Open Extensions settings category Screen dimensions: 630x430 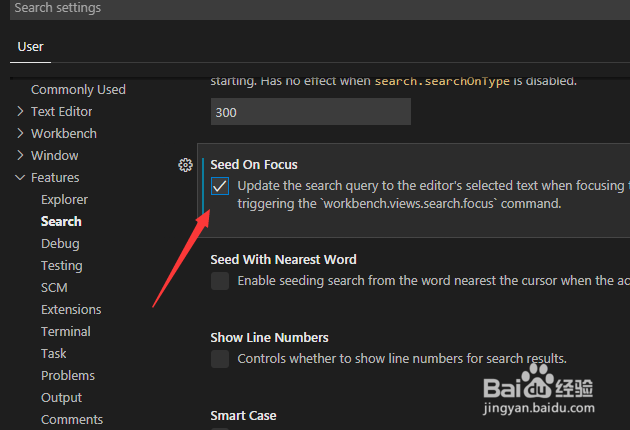(71, 310)
